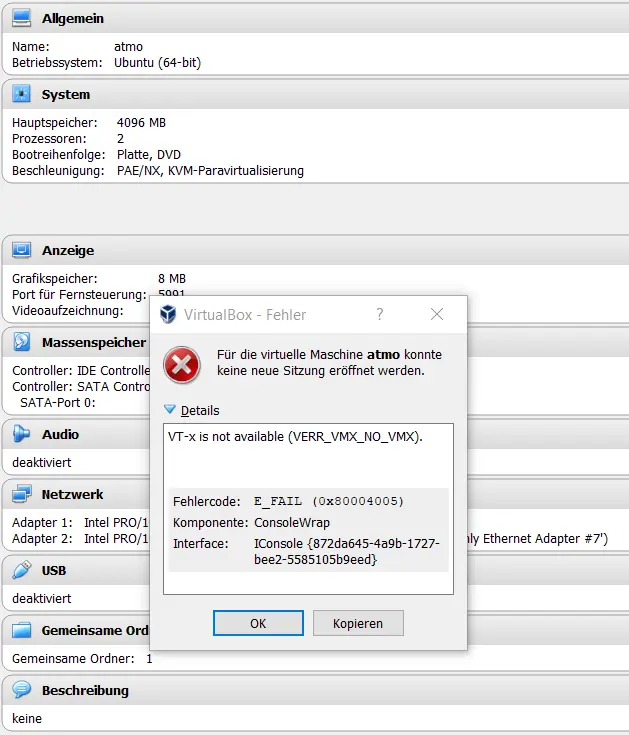Viewport: 629px width, 735px height.
Task: Click the Controller: IDE row
Action: tap(81, 371)
